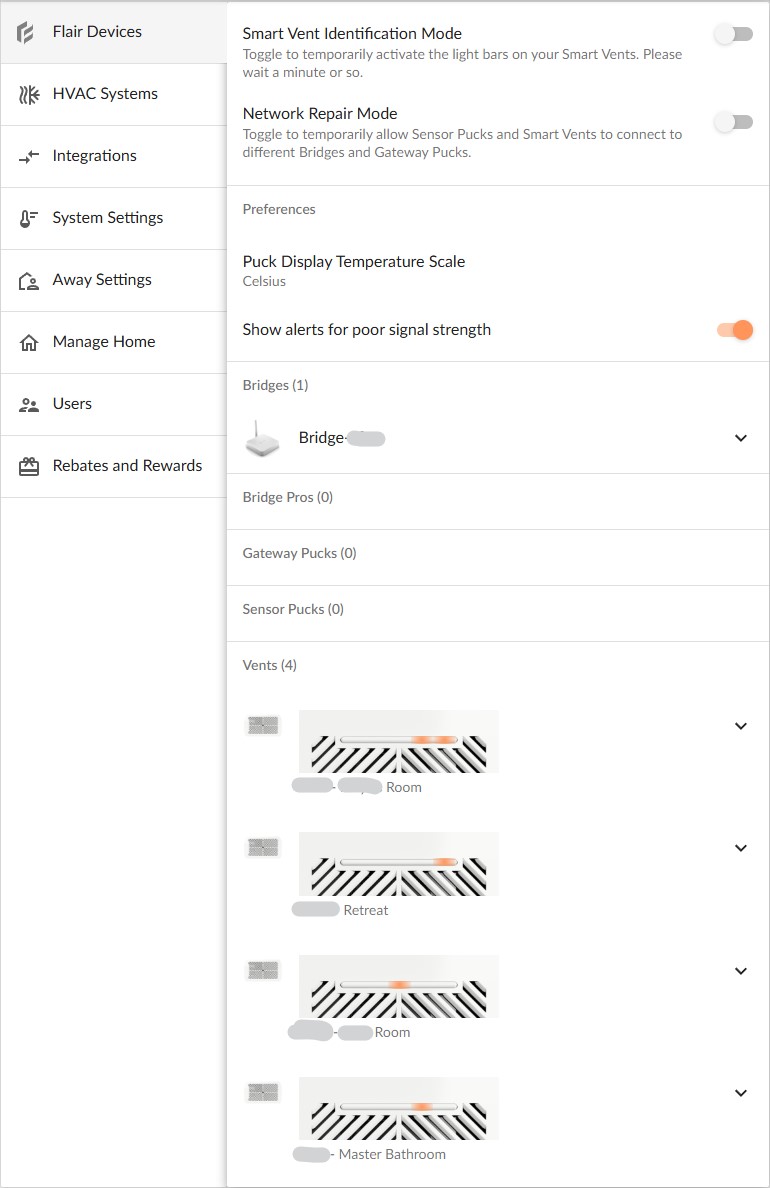Click the Bridge device thumbnail image

pos(263,438)
